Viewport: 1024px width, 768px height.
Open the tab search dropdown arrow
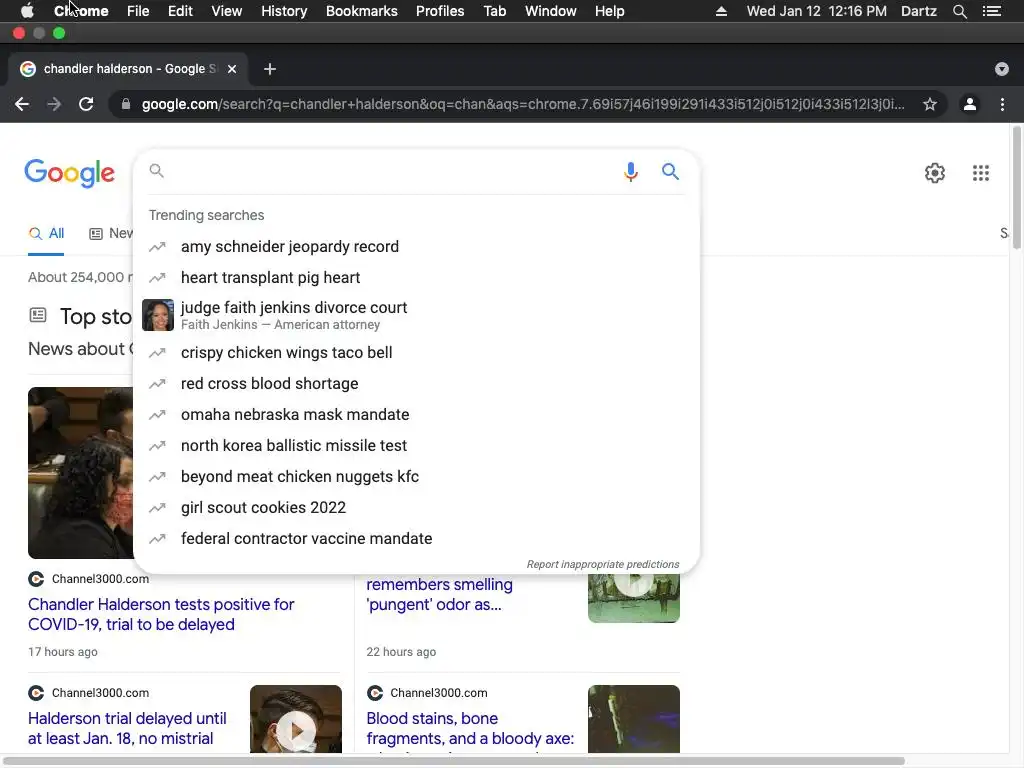[x=1002, y=69]
